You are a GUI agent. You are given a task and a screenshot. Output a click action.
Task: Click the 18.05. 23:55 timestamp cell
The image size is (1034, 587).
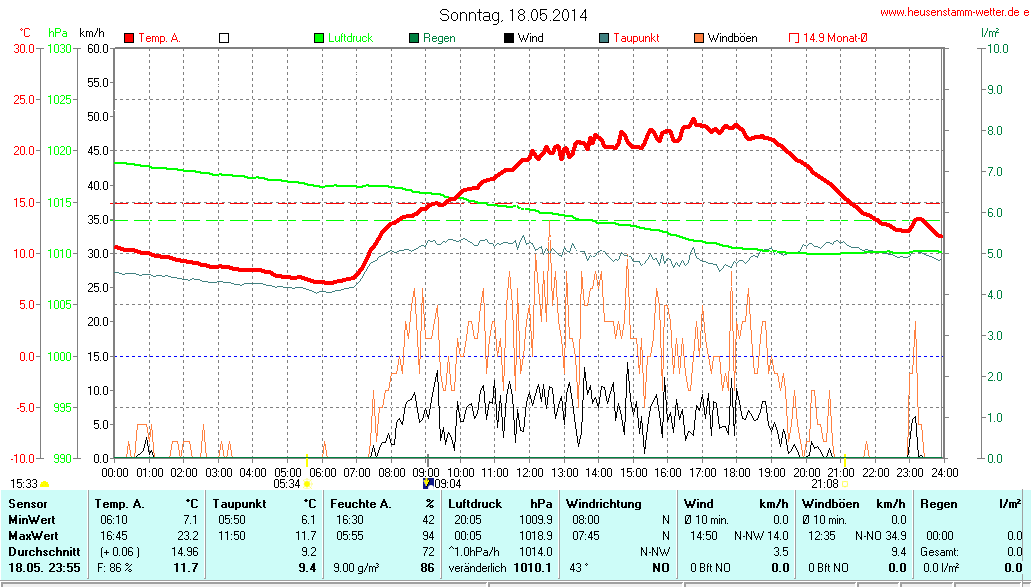point(44,567)
